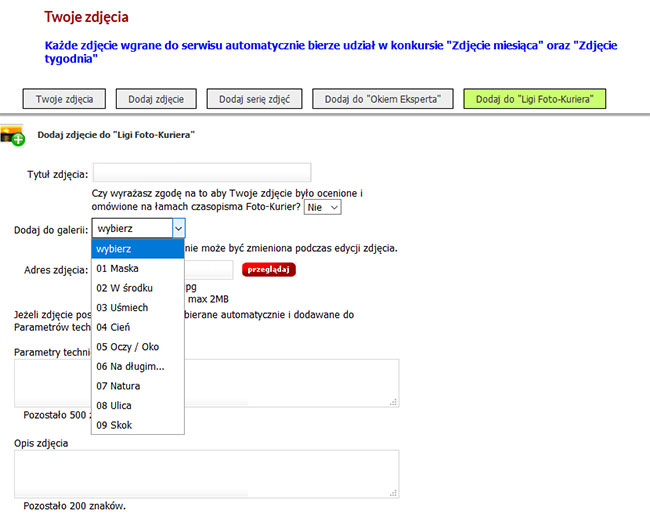Click the 'max 2MB' size note

pos(208,299)
